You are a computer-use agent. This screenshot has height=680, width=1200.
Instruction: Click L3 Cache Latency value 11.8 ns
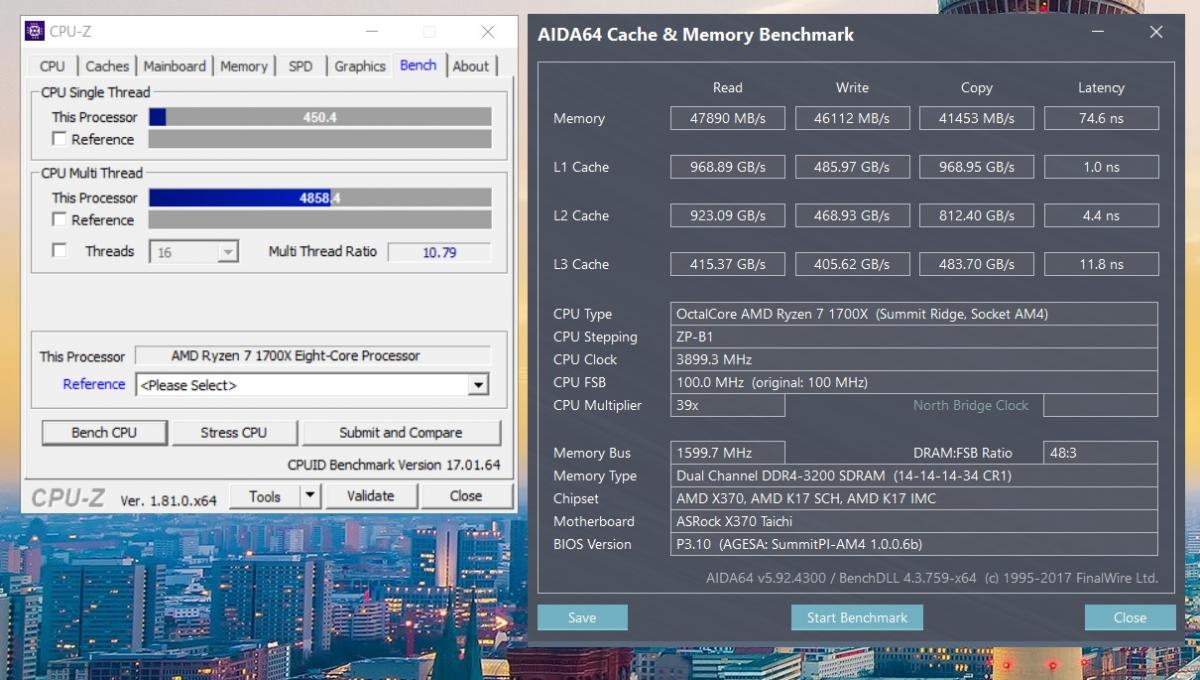click(x=1102, y=264)
